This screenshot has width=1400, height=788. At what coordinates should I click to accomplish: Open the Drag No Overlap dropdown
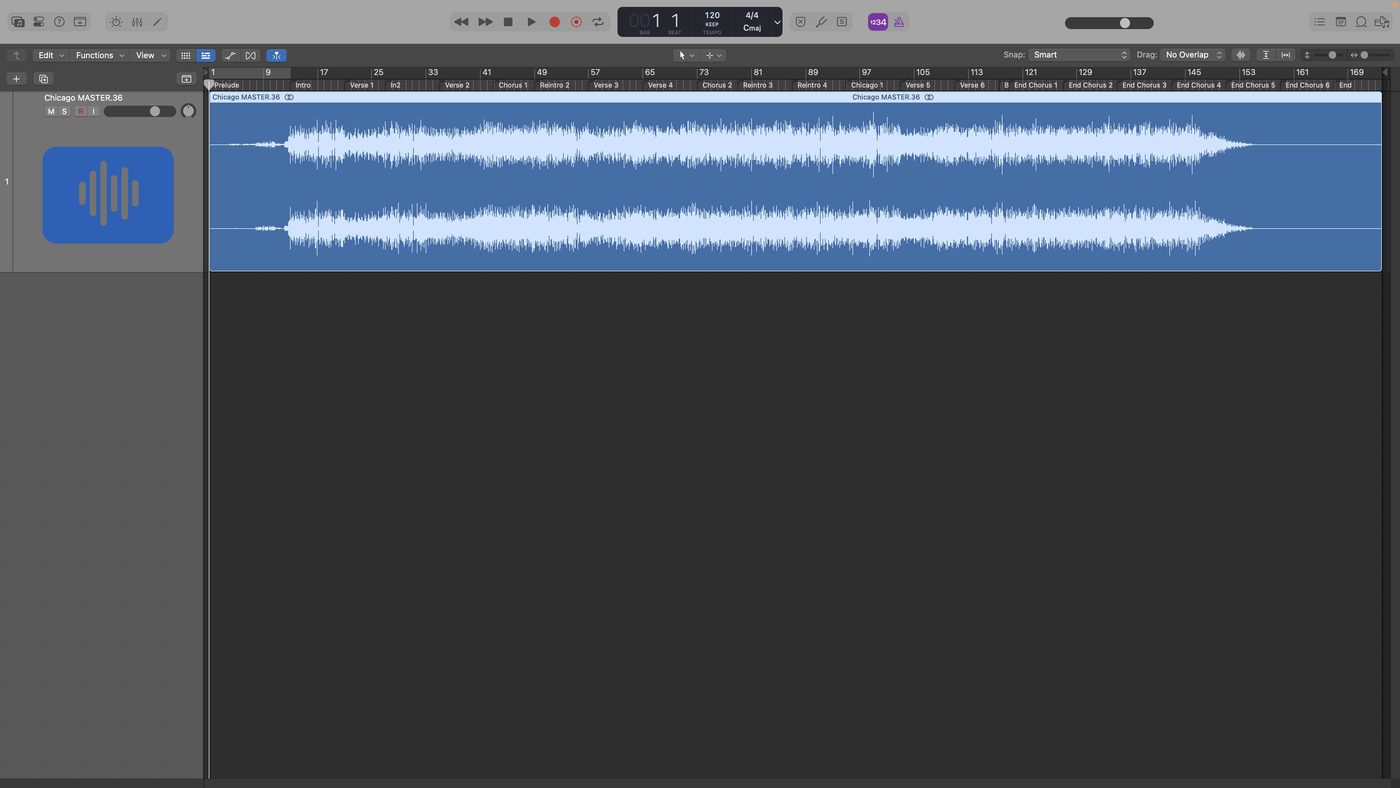(1193, 55)
